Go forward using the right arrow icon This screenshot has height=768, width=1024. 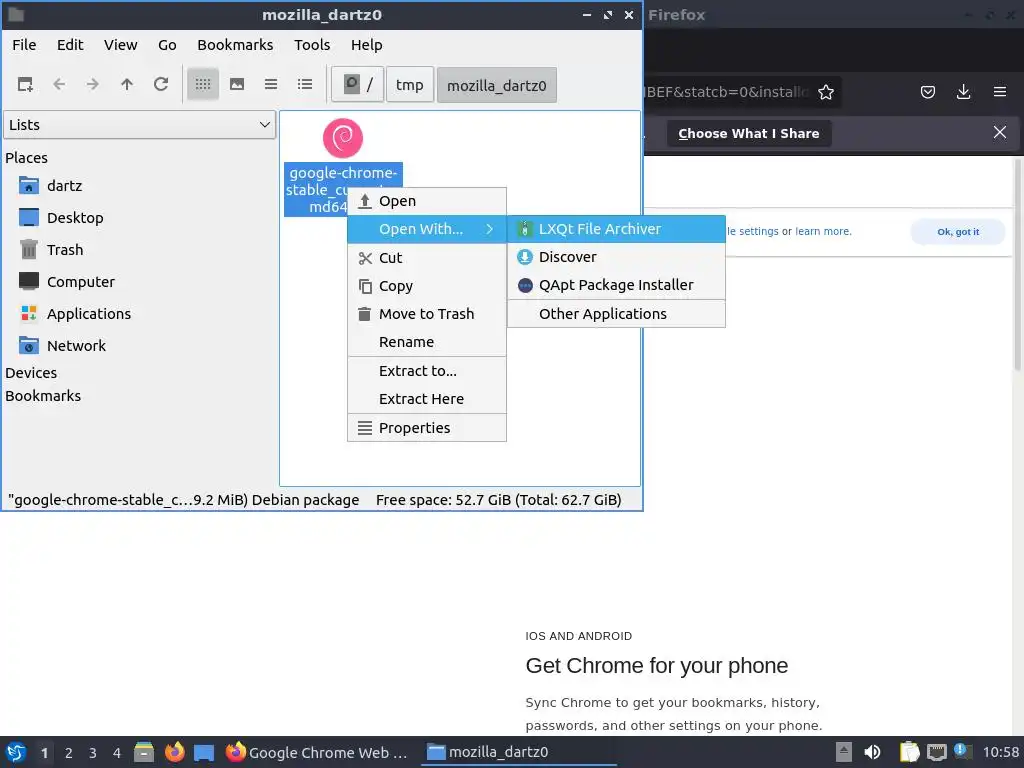(x=93, y=84)
